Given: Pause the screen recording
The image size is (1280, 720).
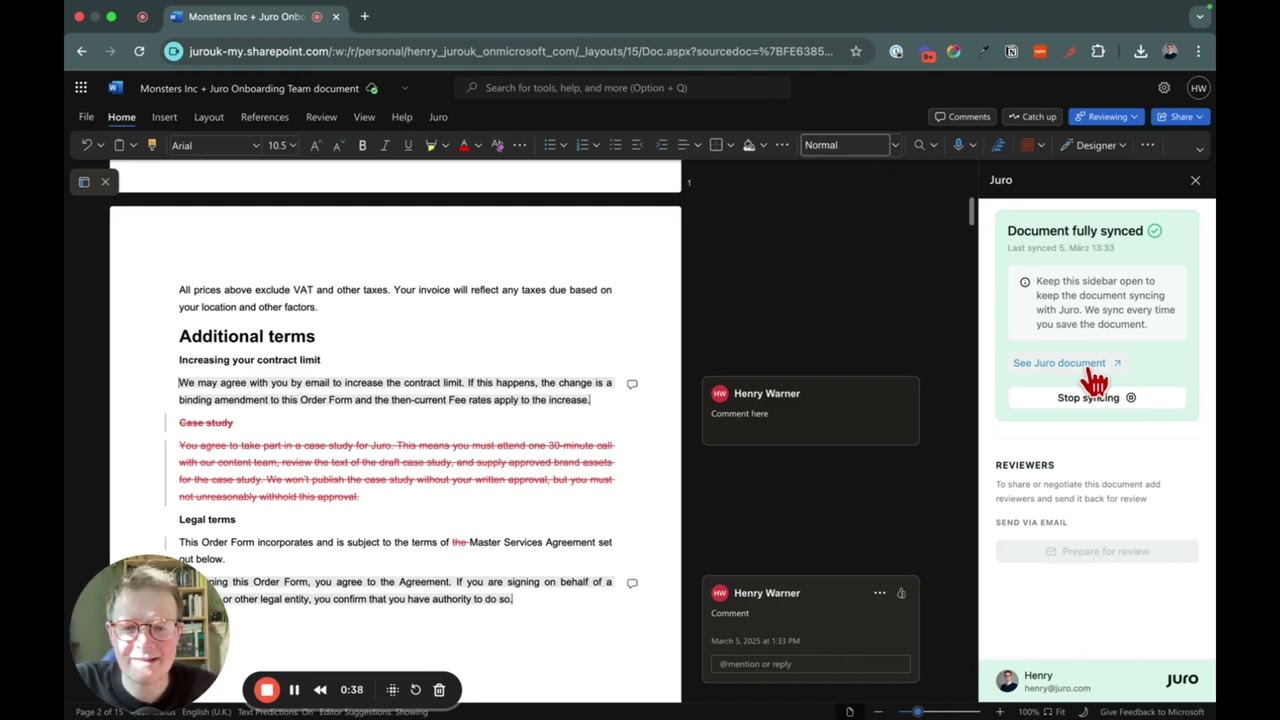Looking at the screenshot, I should 294,689.
